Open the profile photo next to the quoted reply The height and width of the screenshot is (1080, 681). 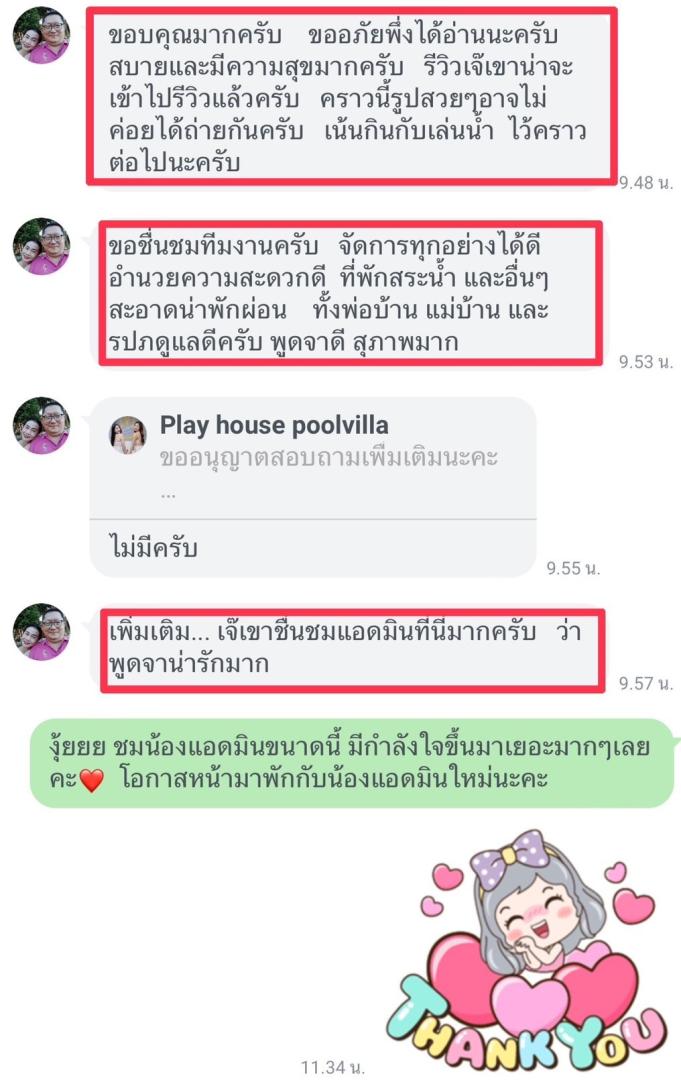click(x=41, y=425)
